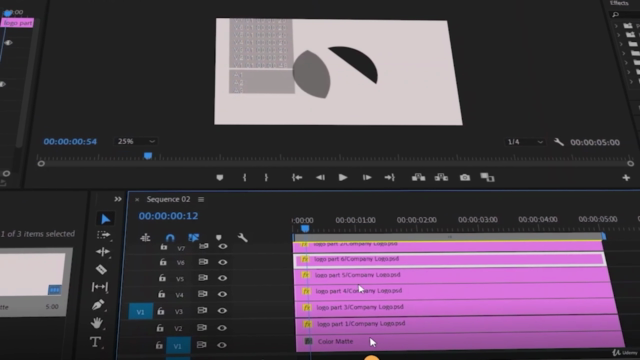Select logo part 6/Company Logo.psd clip
The height and width of the screenshot is (360, 640).
pyautogui.click(x=449, y=260)
